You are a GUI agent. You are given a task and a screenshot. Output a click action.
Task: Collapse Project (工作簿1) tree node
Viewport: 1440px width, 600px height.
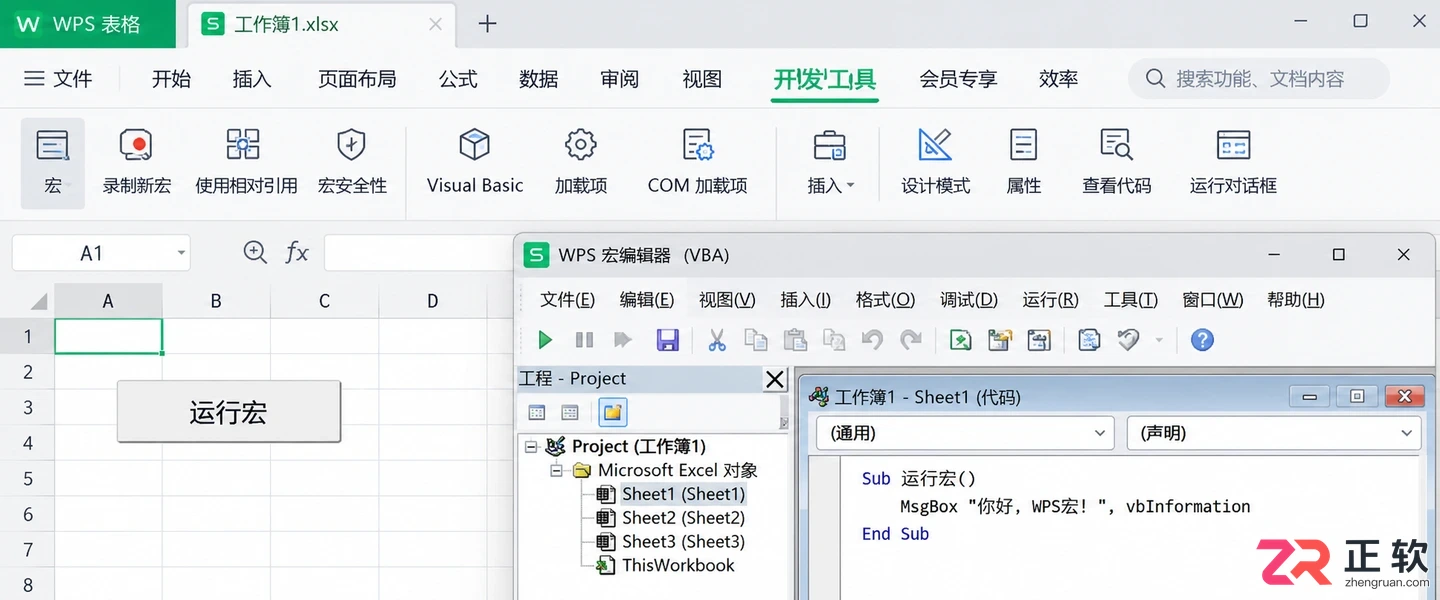coord(531,447)
